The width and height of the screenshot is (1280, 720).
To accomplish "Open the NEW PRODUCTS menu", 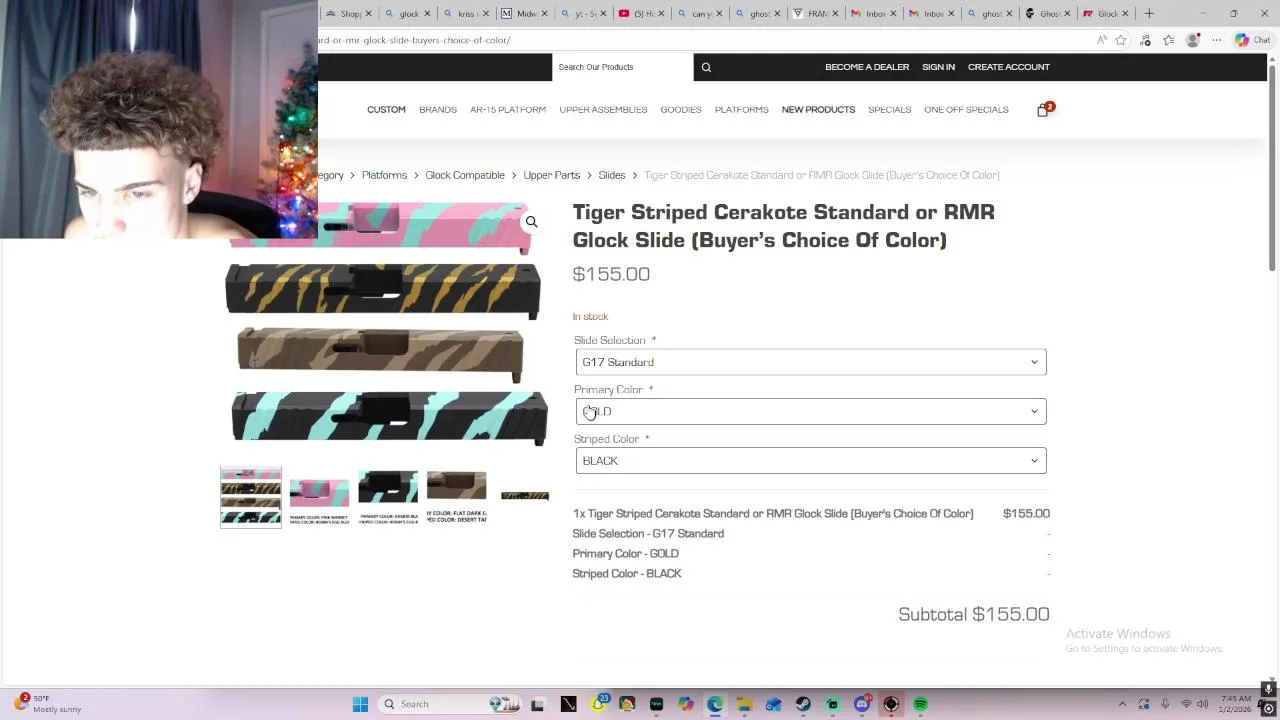I will tap(818, 110).
